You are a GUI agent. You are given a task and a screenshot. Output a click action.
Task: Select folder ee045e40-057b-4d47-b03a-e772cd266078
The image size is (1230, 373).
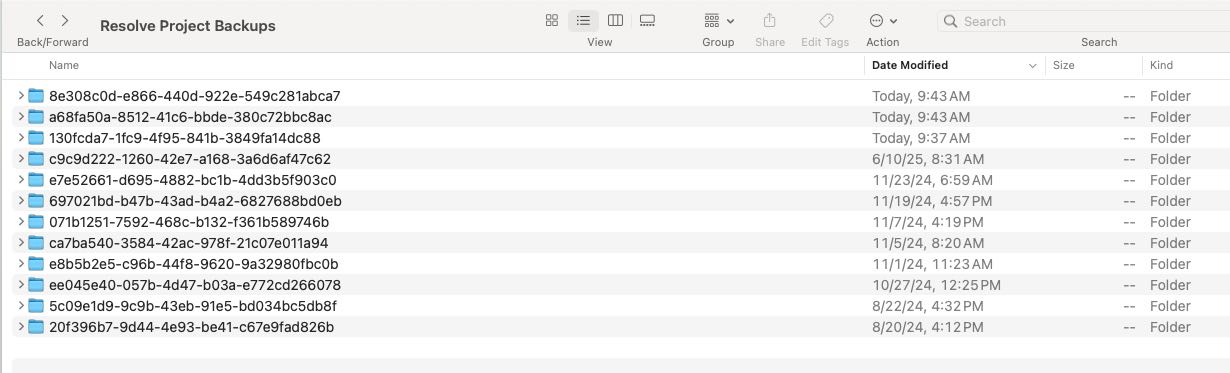click(x=615, y=285)
